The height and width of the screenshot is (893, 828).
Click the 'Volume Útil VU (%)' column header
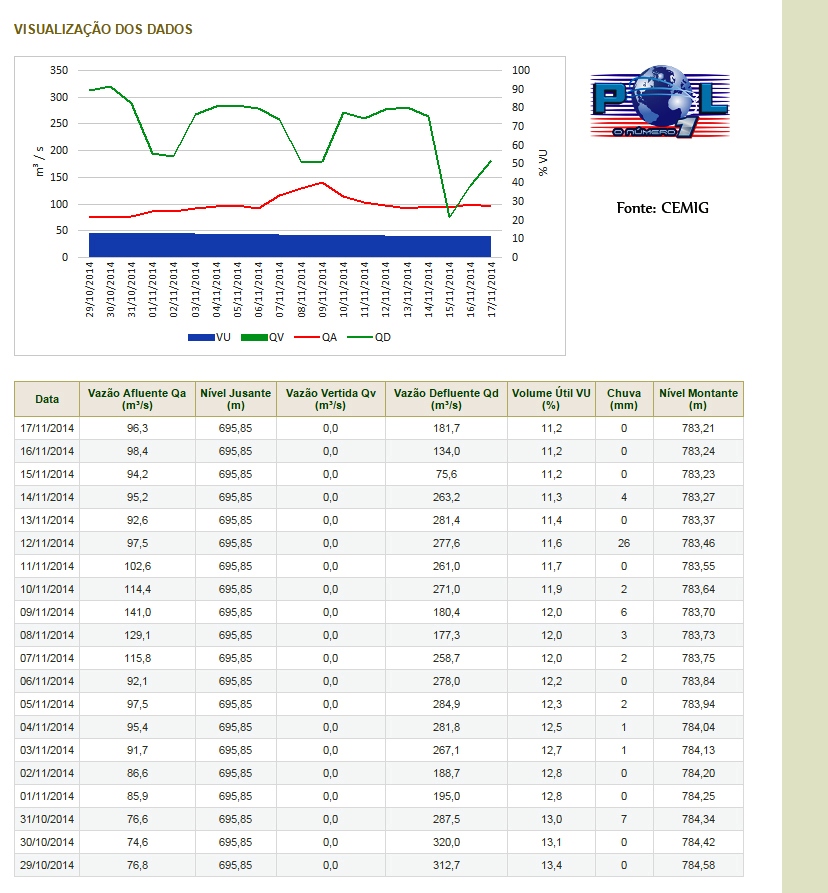coord(551,399)
